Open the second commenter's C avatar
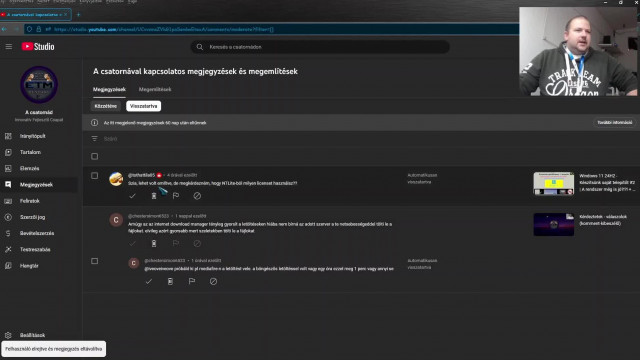This screenshot has width=640, height=360. [116, 220]
